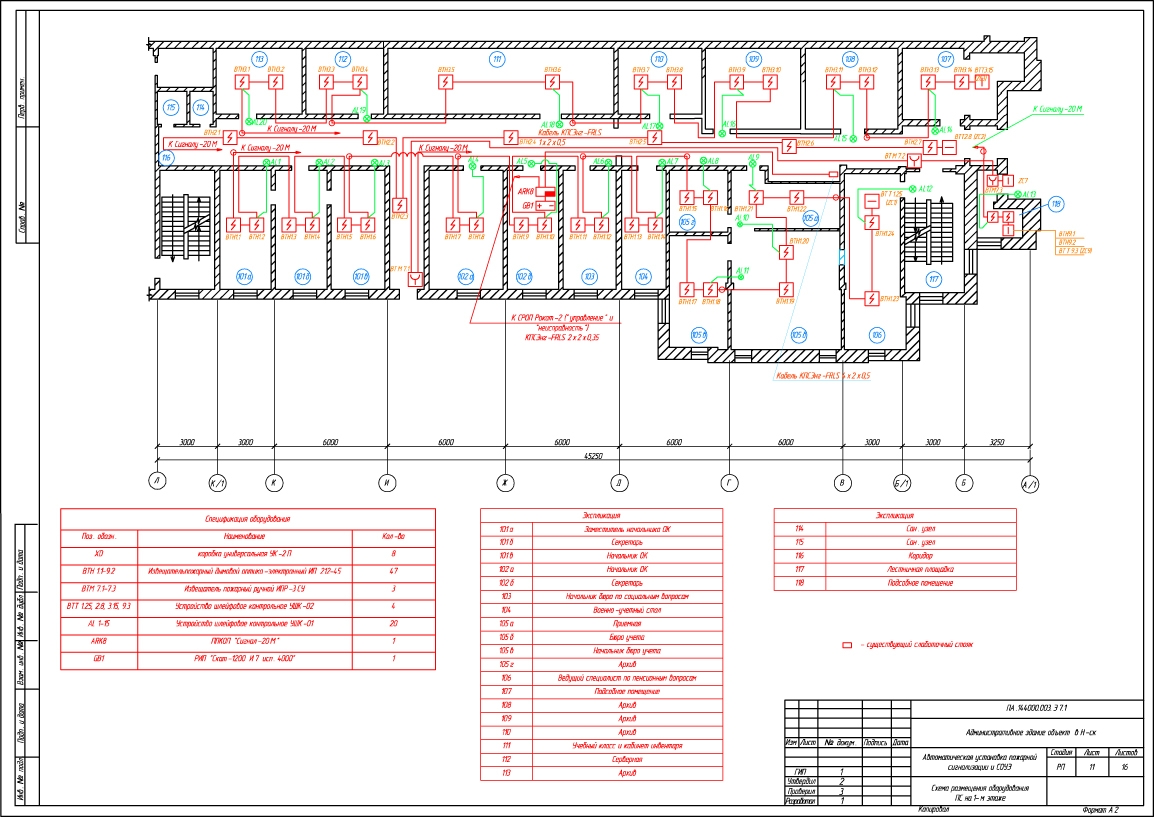The image size is (1154, 817).
Task: Click 'Коридор' row in right explication table
Action: click(x=895, y=556)
